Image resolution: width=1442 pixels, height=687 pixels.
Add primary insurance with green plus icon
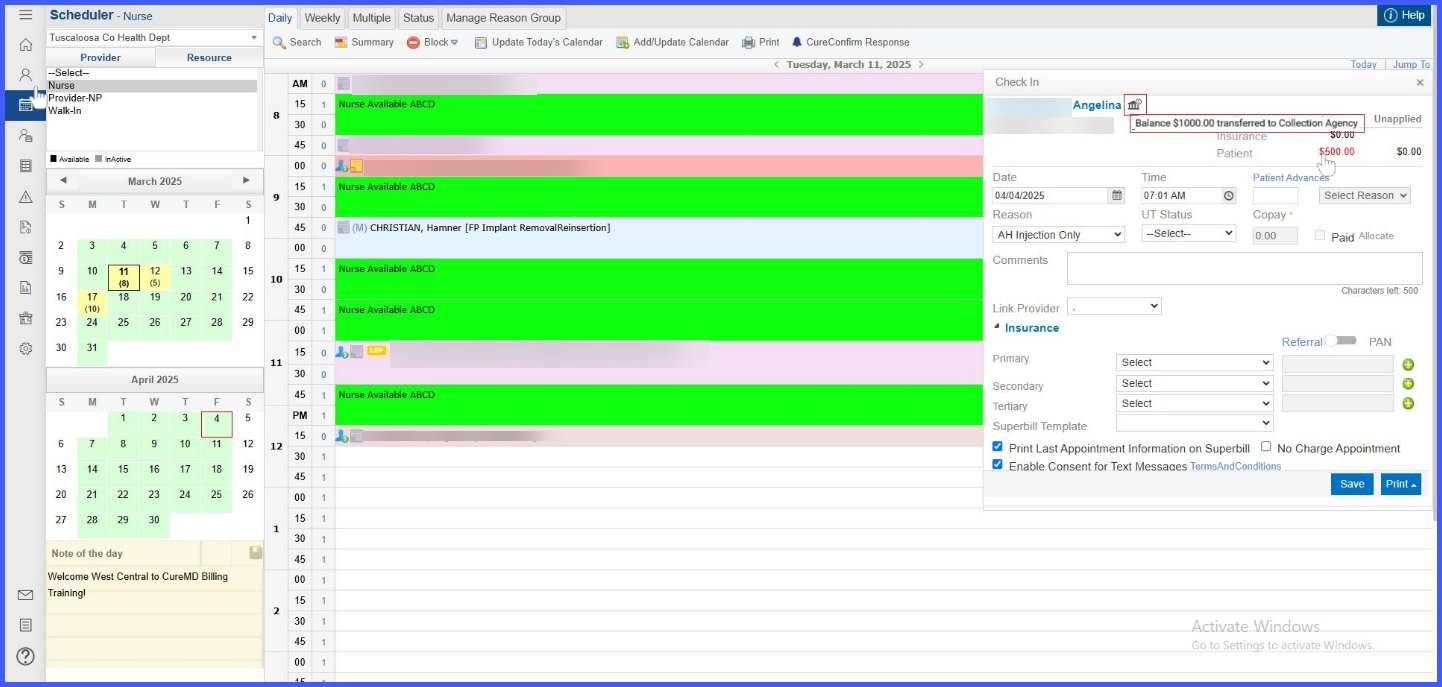point(1408,364)
